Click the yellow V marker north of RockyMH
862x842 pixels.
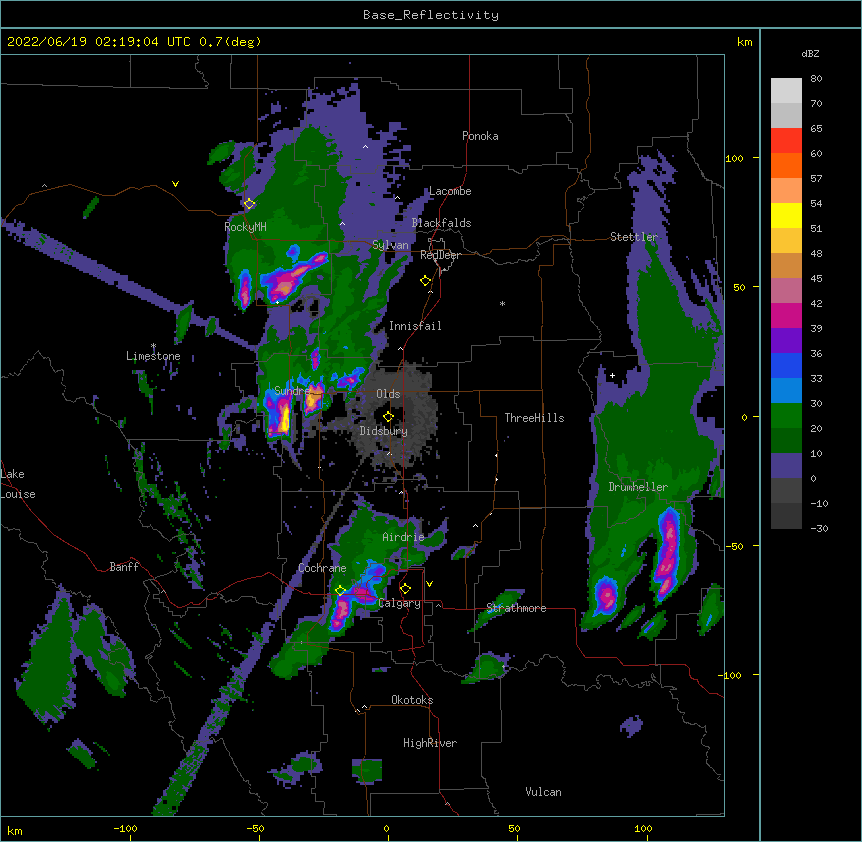tap(175, 184)
